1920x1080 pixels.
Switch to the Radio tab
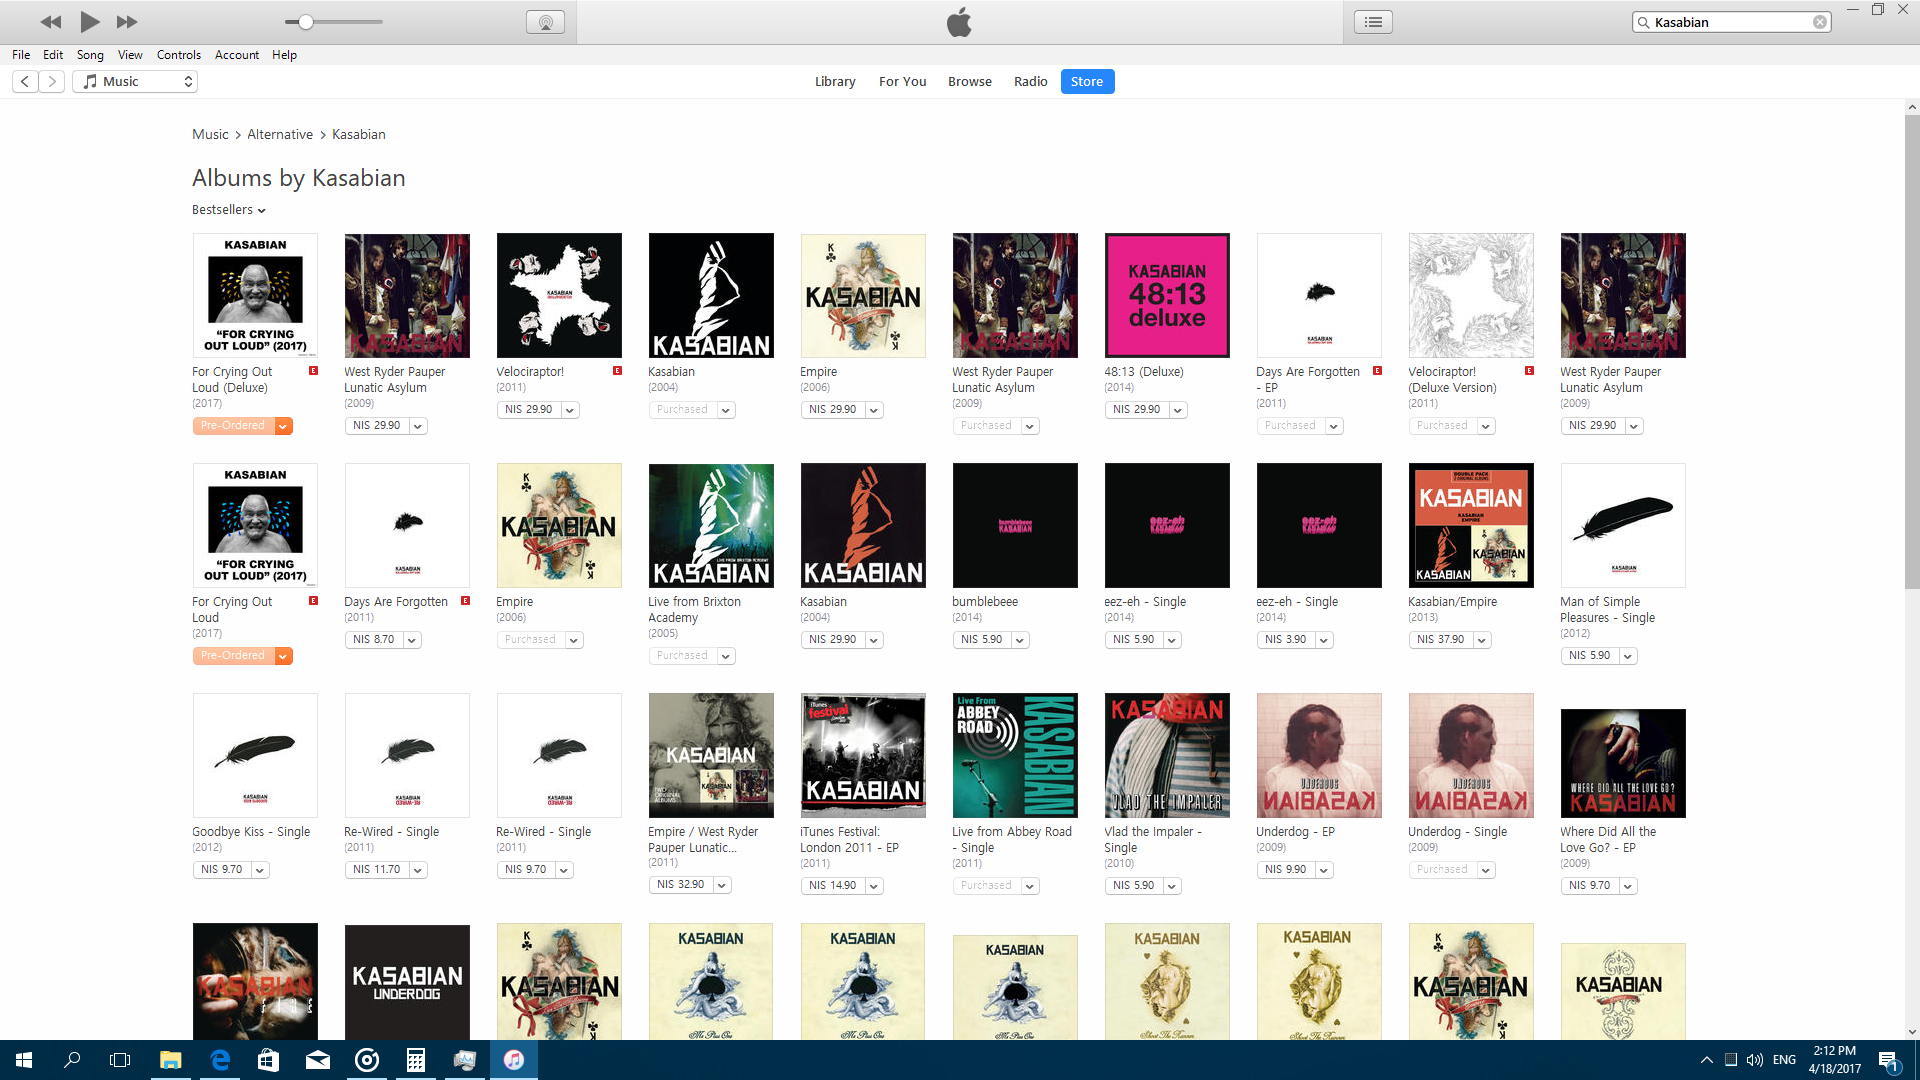tap(1030, 81)
